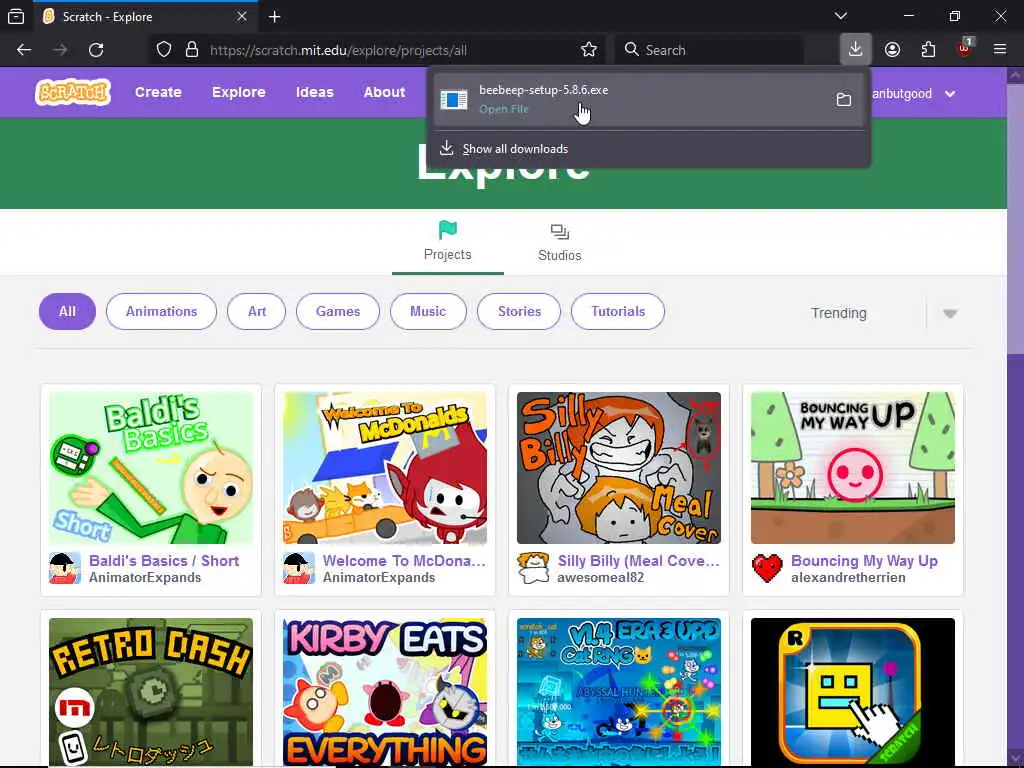Image resolution: width=1024 pixels, height=768 pixels.
Task: Close the Scratch - Explore tab
Action: tap(242, 16)
